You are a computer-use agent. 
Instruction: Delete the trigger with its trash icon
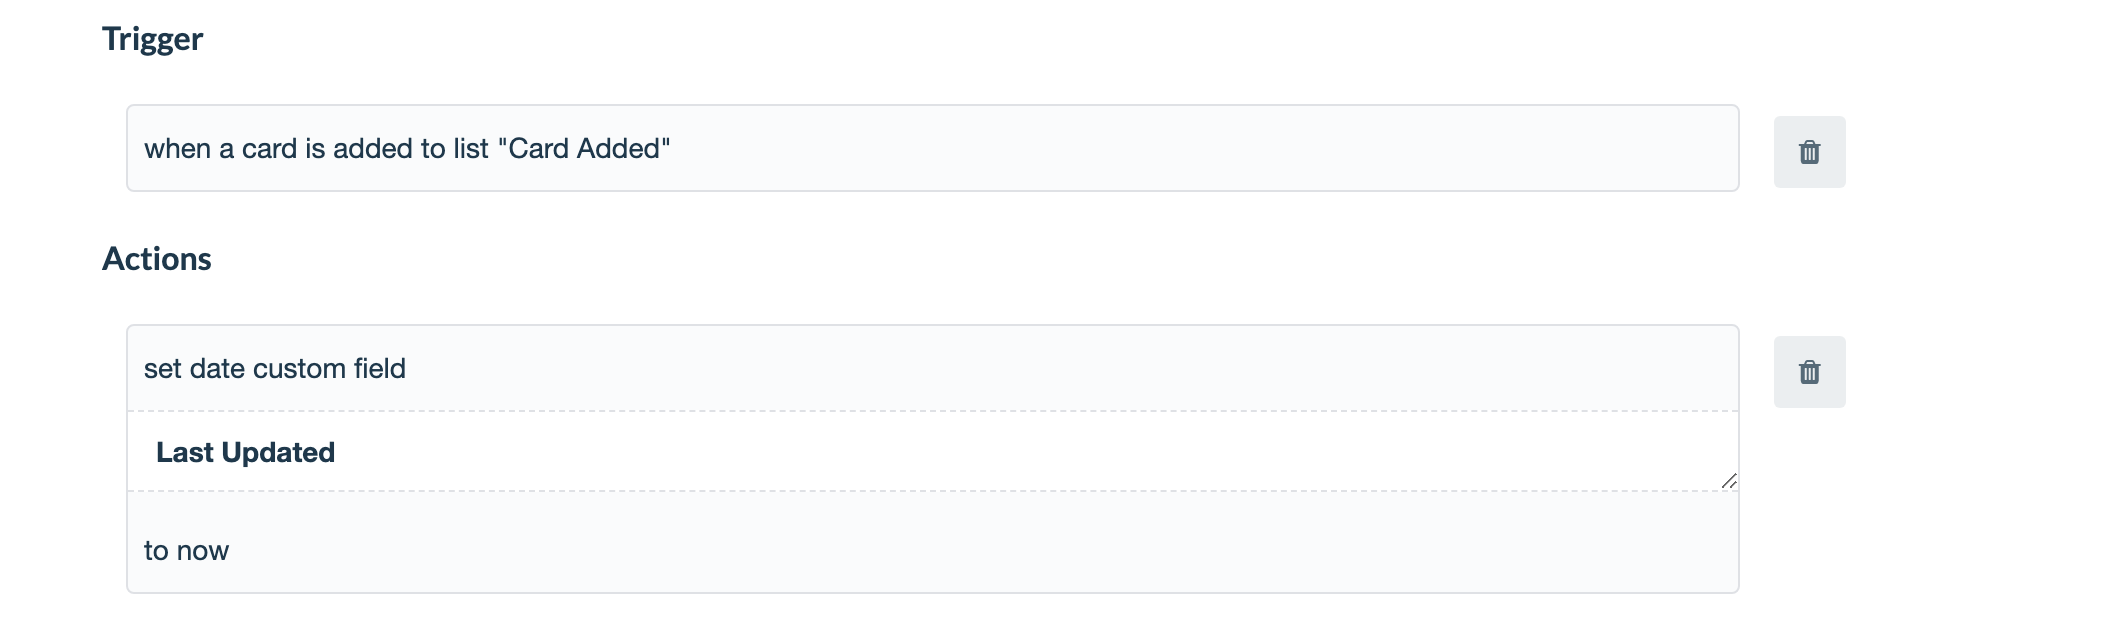(1809, 152)
